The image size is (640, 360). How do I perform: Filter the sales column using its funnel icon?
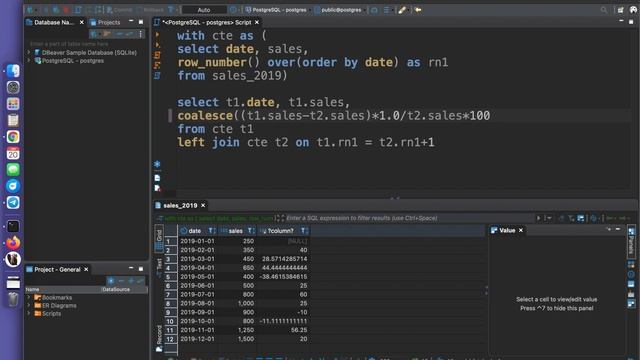[x=251, y=231]
